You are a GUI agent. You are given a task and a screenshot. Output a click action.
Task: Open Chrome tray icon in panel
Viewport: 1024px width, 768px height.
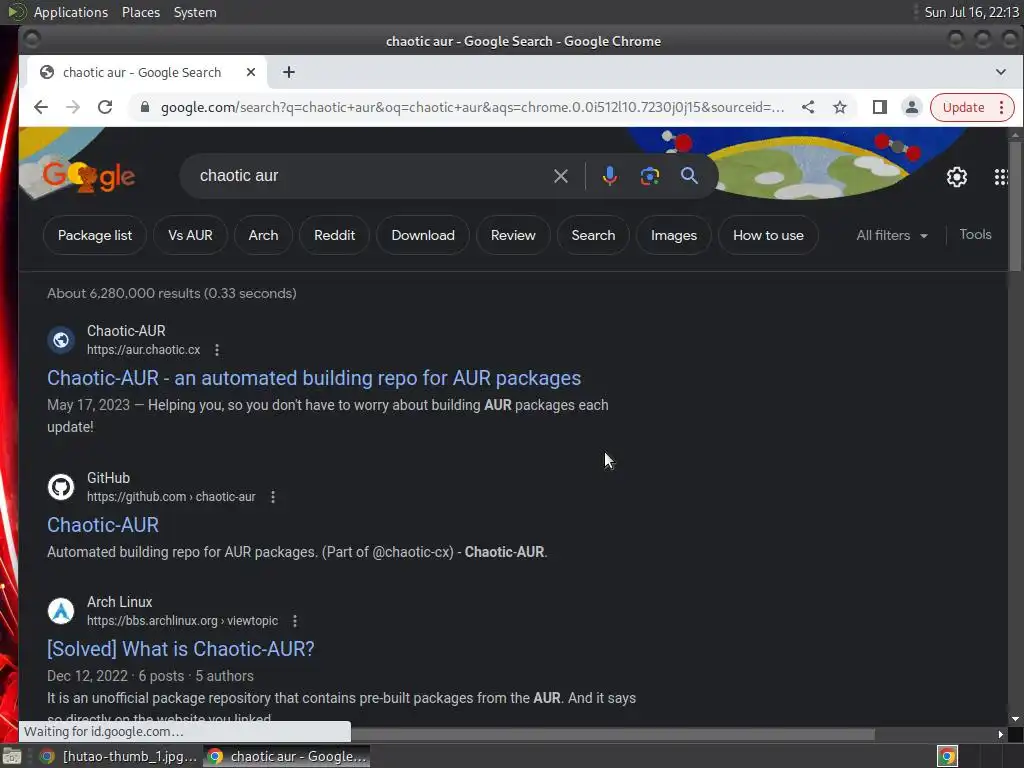tap(948, 756)
